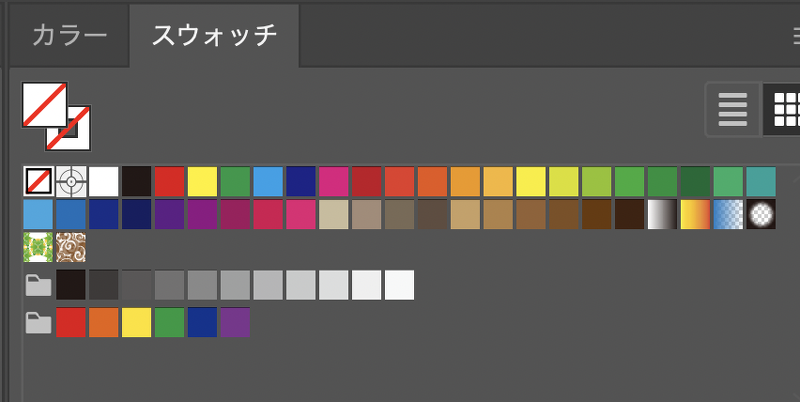This screenshot has width=800, height=402.
Task: Select the radial transparent white swatch
Action: (761, 214)
